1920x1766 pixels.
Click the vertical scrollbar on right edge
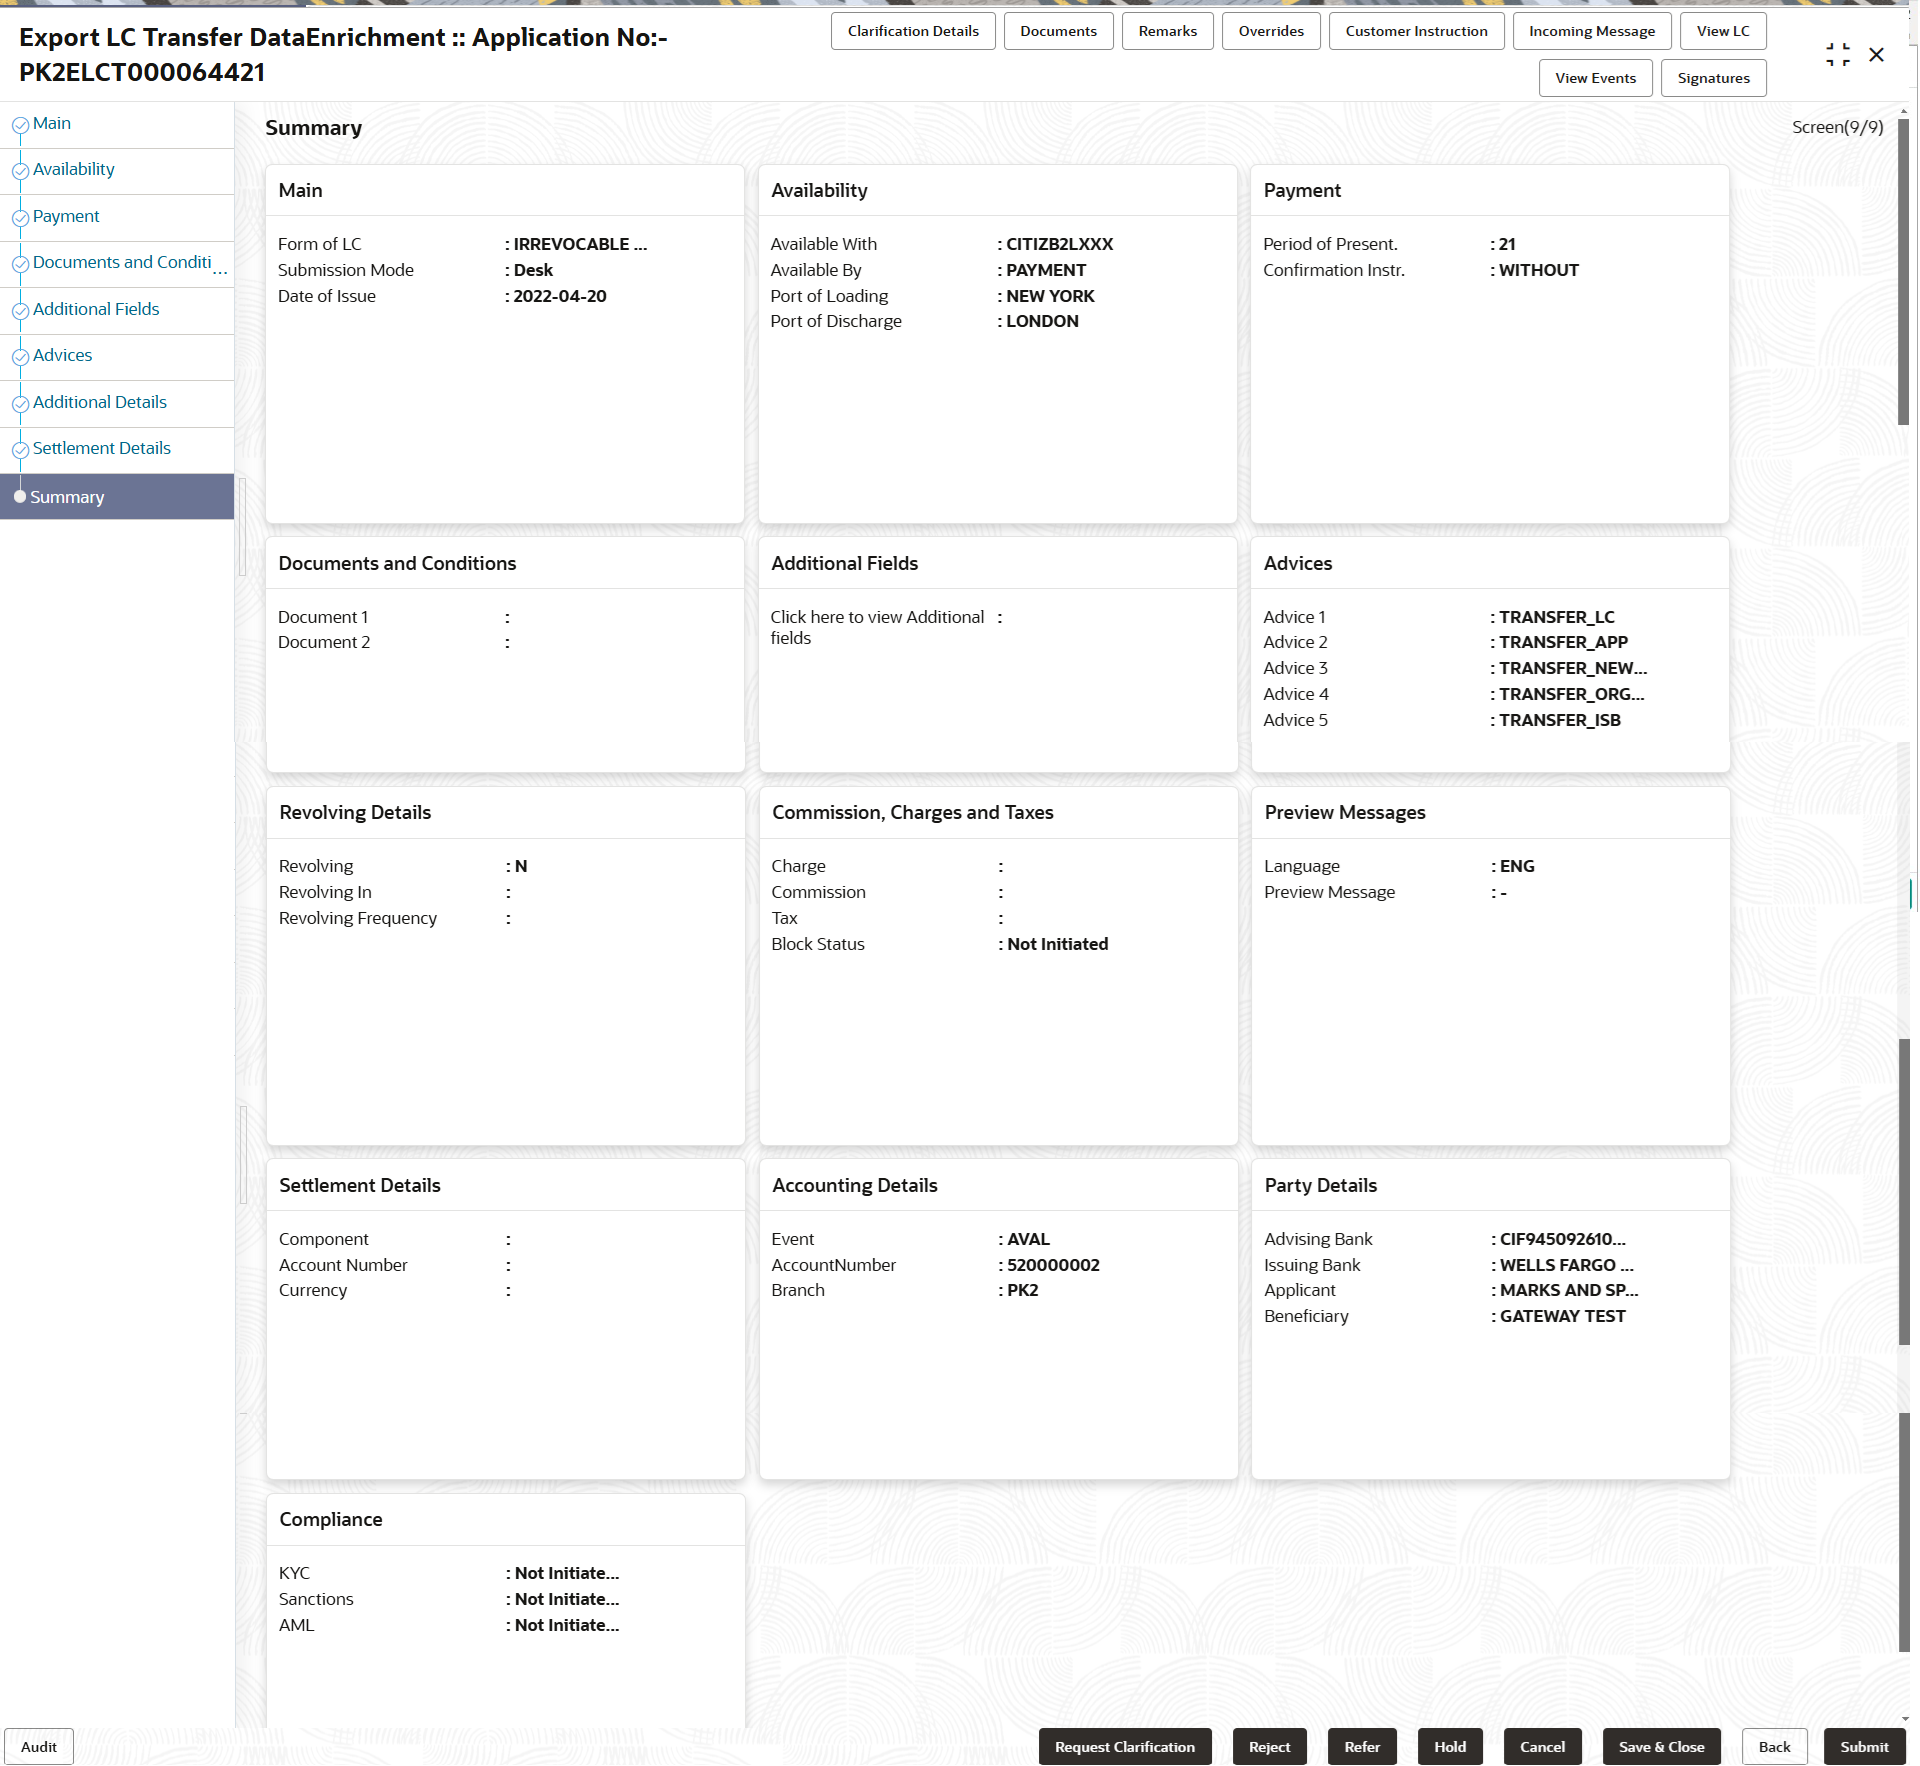pyautogui.click(x=1904, y=270)
